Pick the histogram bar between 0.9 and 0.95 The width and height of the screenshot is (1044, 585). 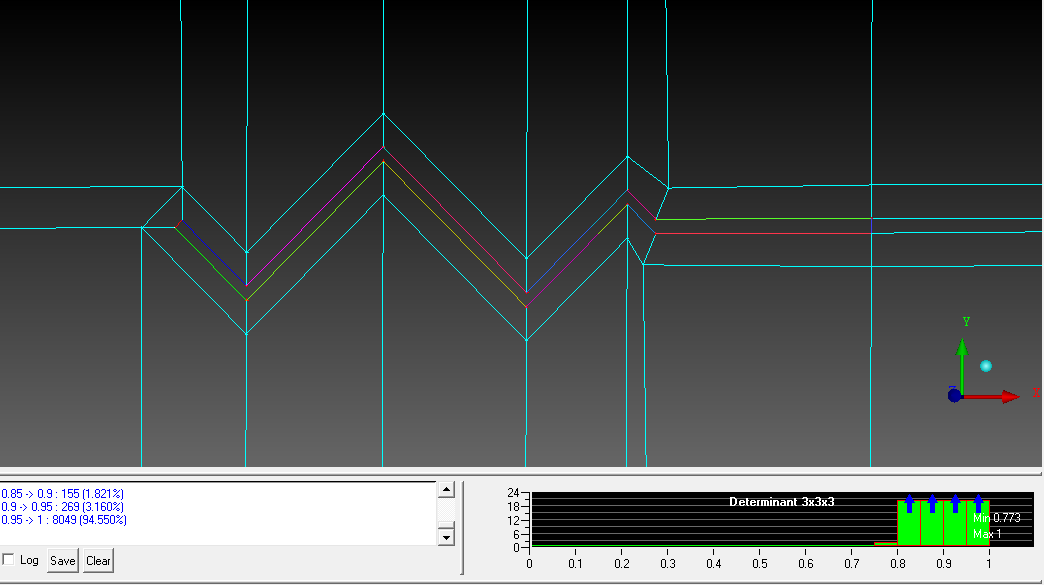coord(955,523)
